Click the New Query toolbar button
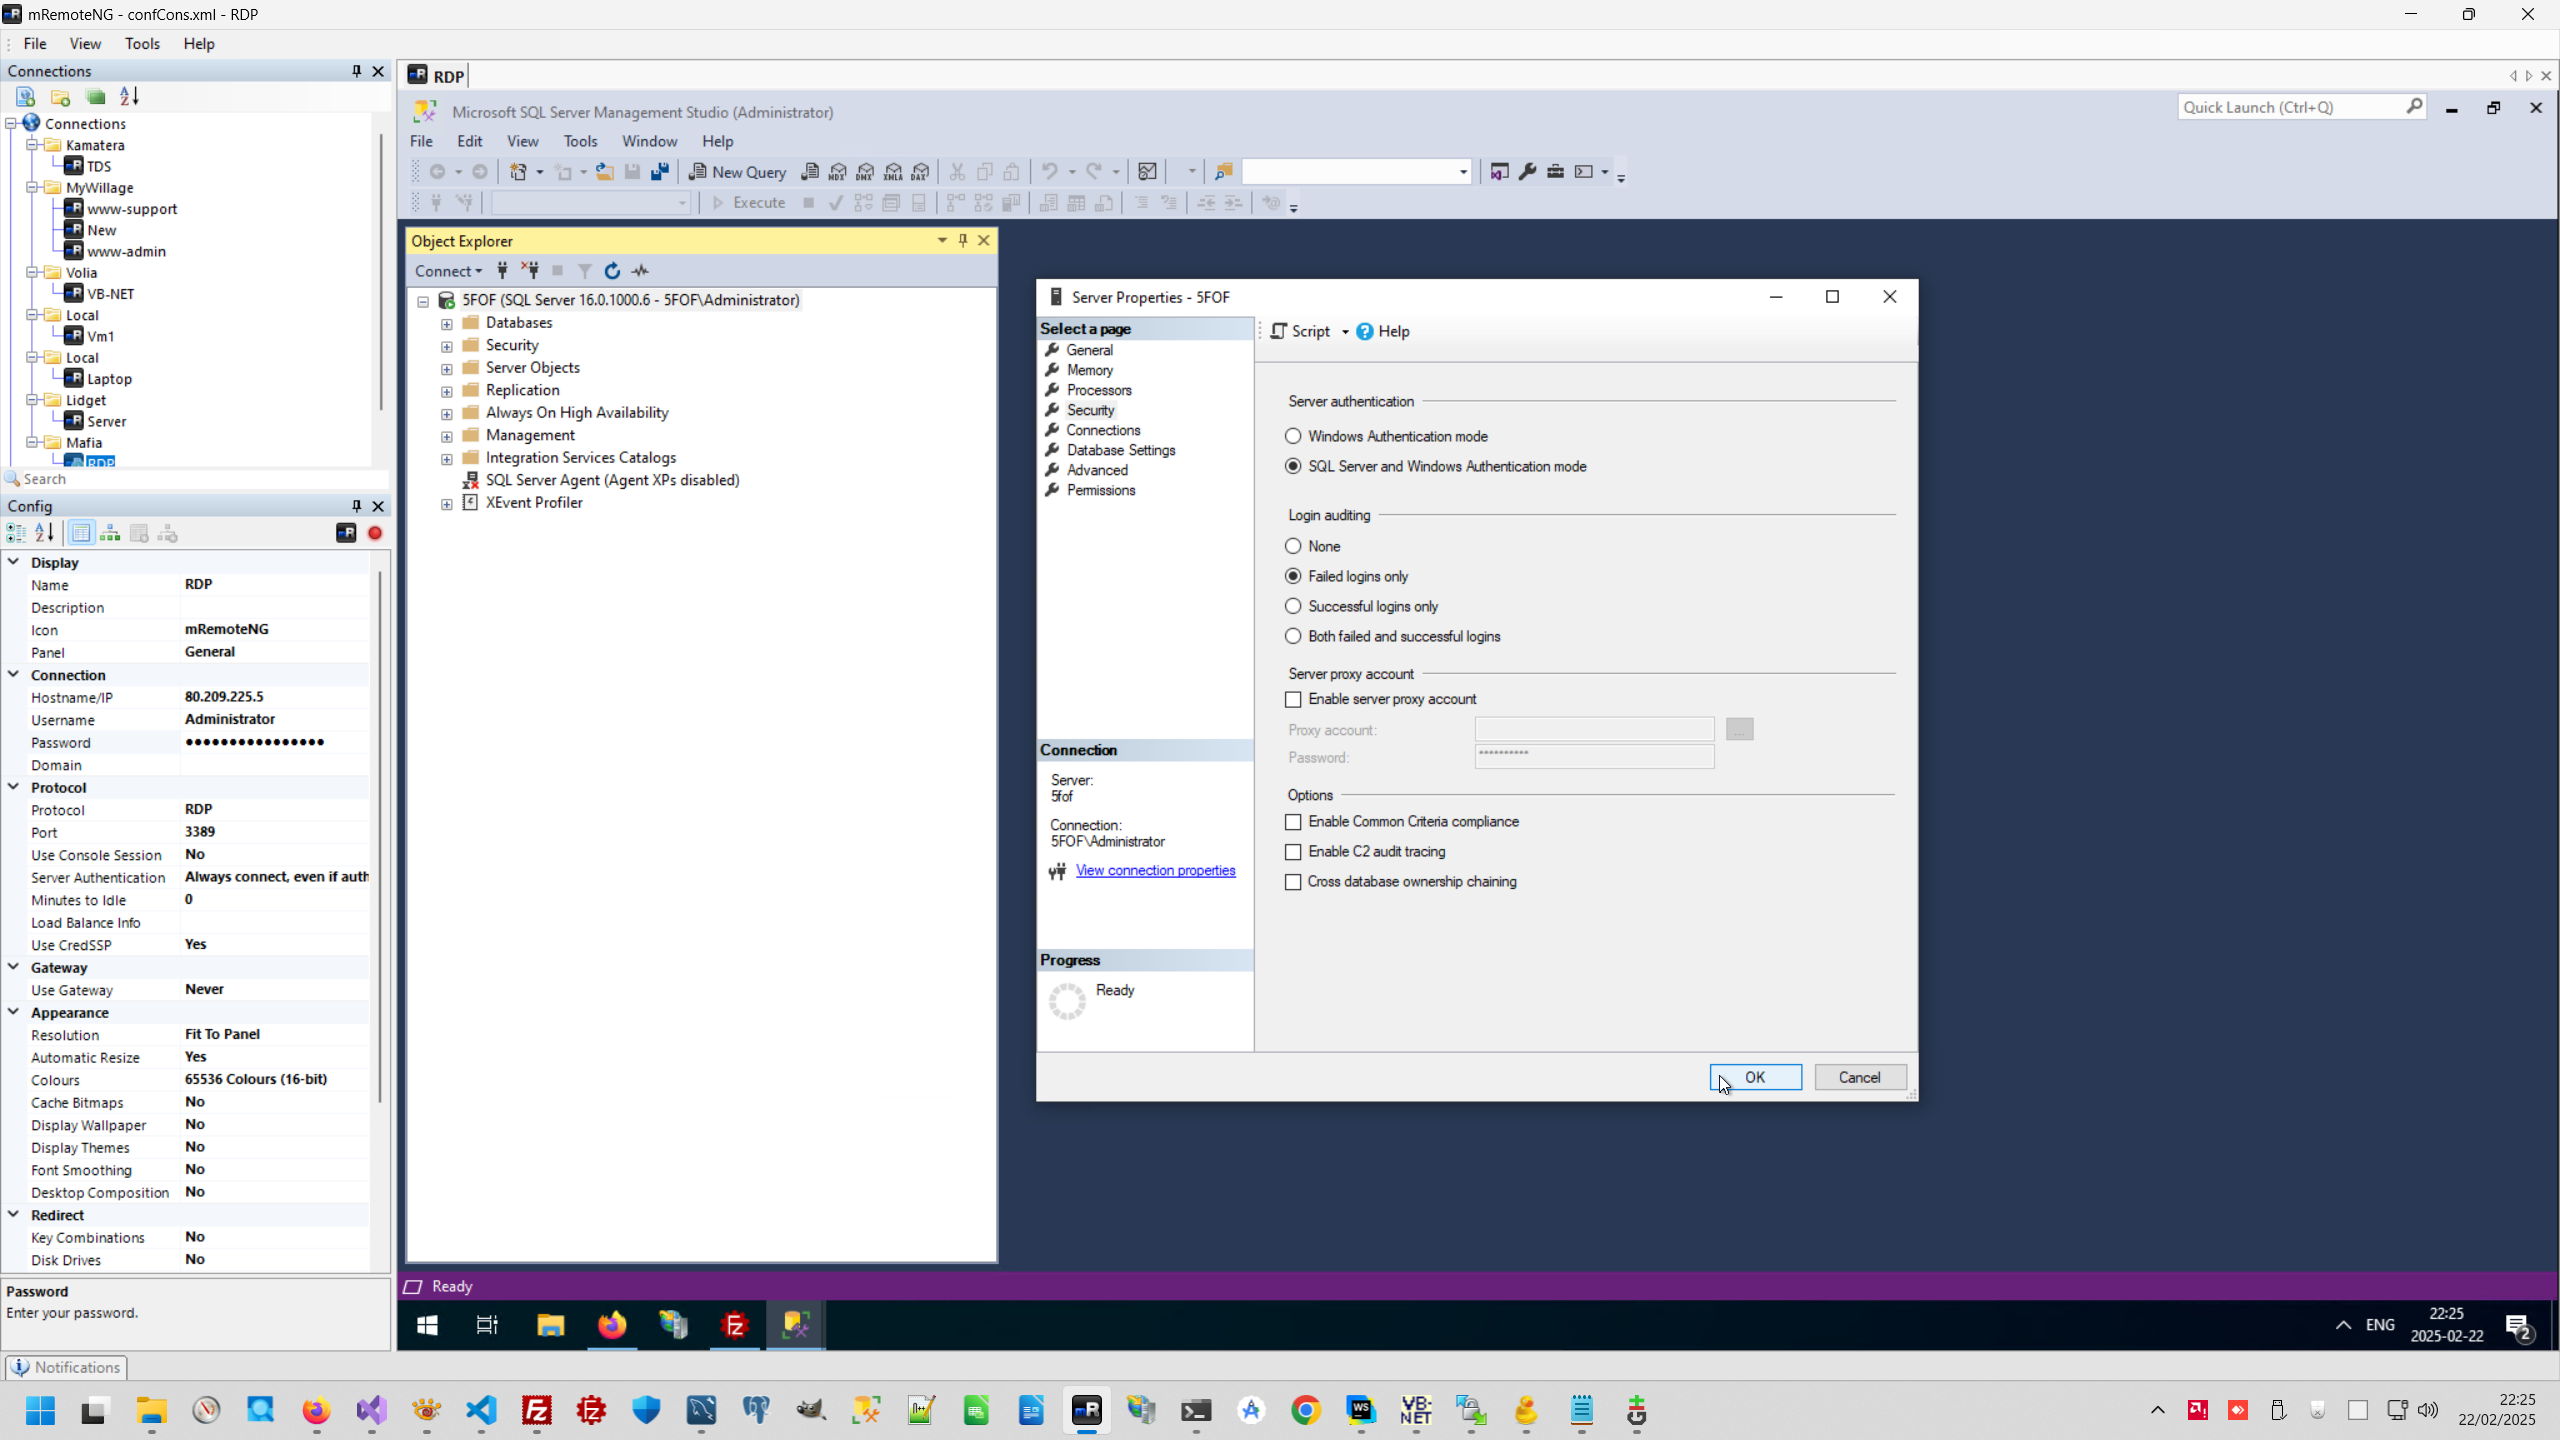Viewport: 2560px width, 1440px height. pos(738,172)
